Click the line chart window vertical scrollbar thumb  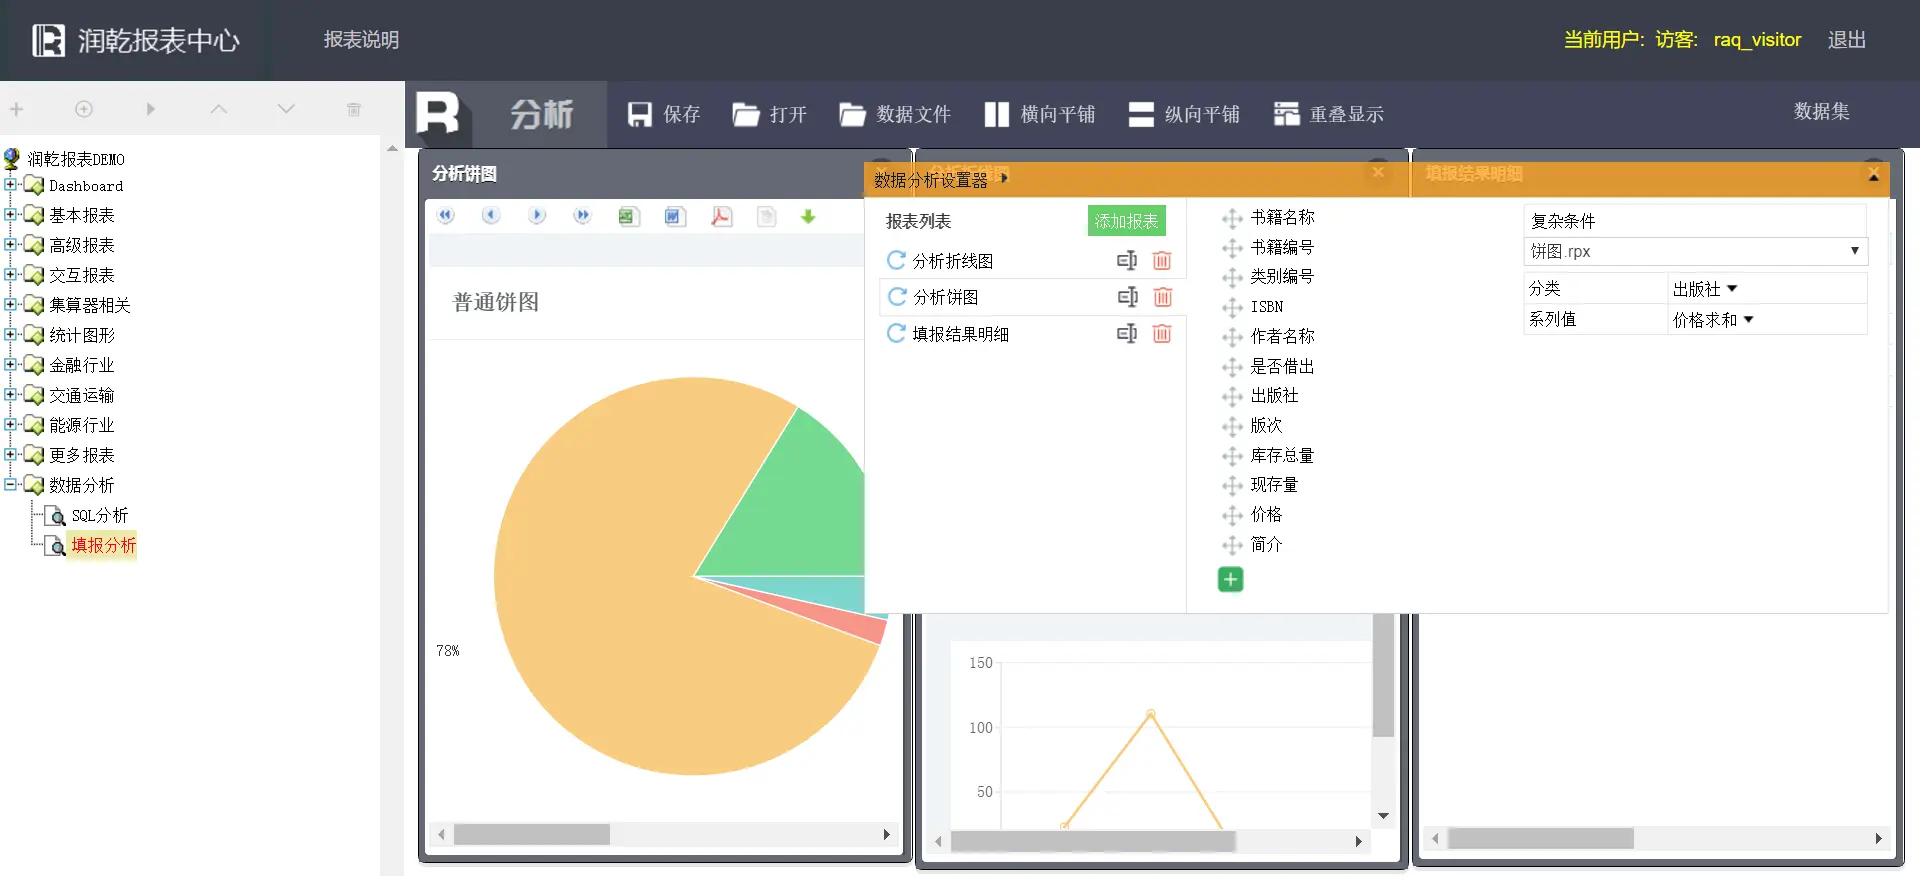click(x=1383, y=675)
